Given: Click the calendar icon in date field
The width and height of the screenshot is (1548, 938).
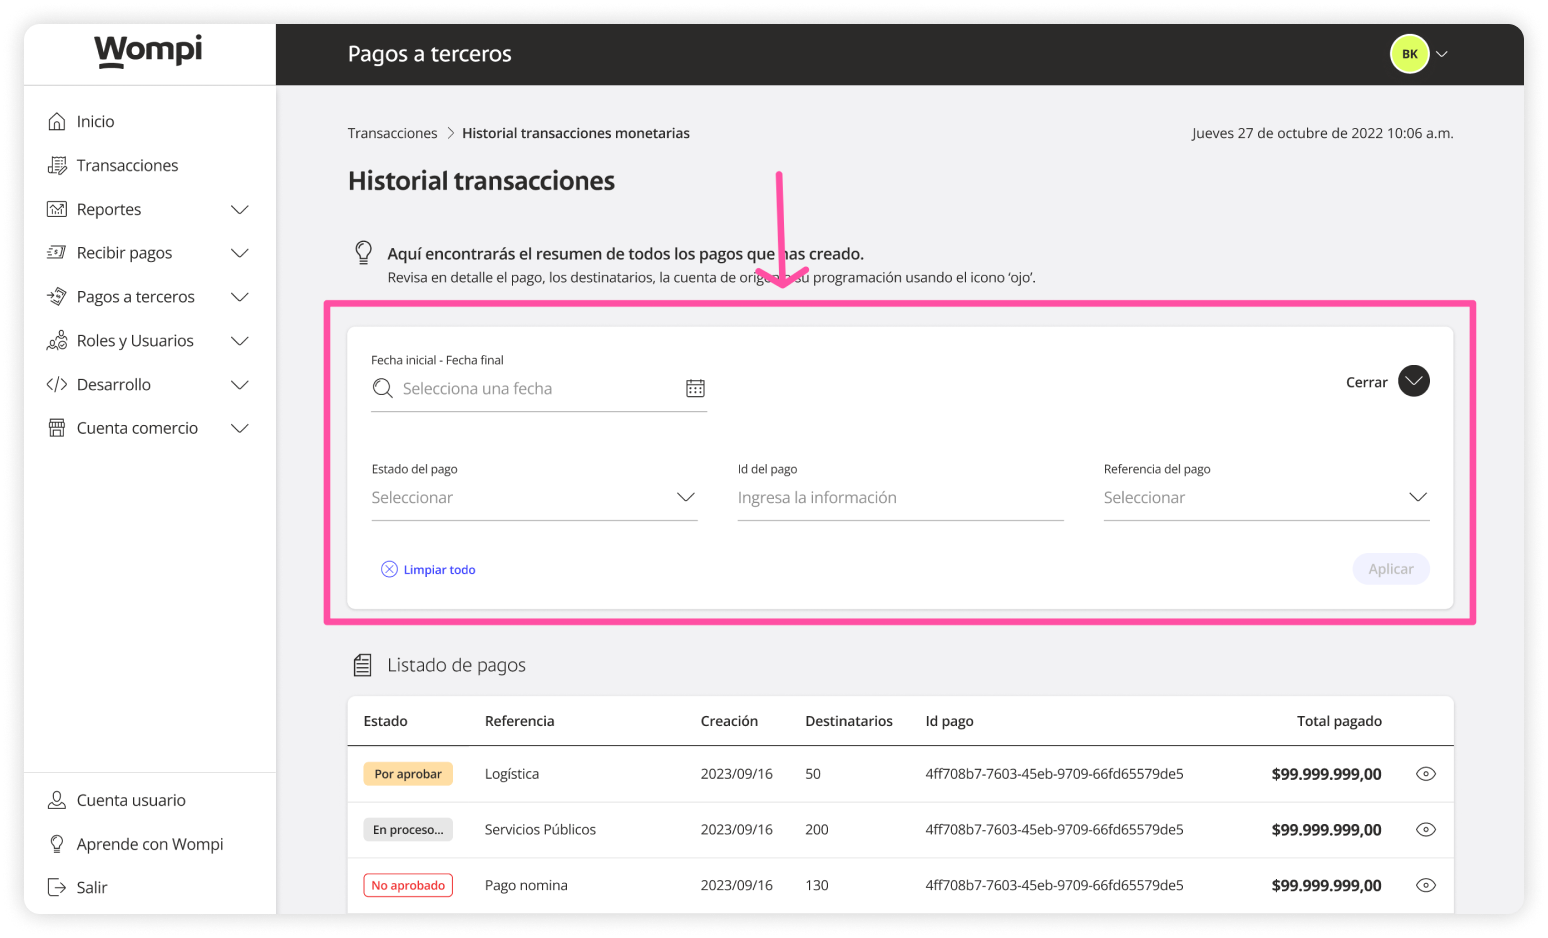Looking at the screenshot, I should coord(695,388).
